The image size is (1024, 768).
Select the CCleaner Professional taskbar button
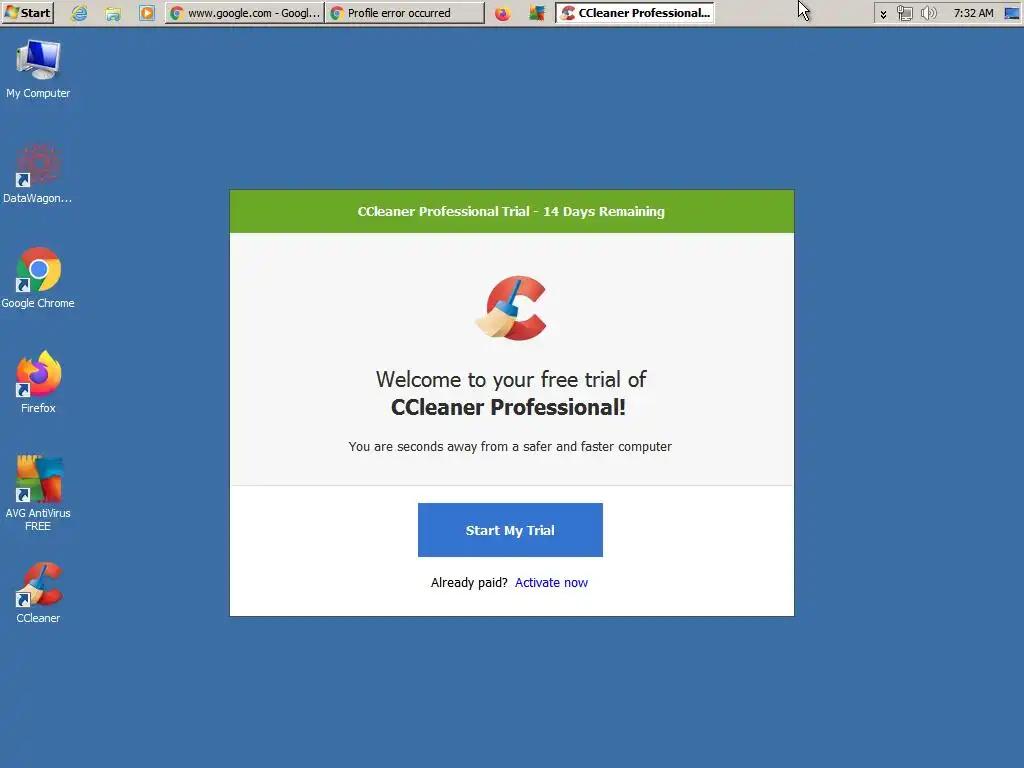(635, 13)
